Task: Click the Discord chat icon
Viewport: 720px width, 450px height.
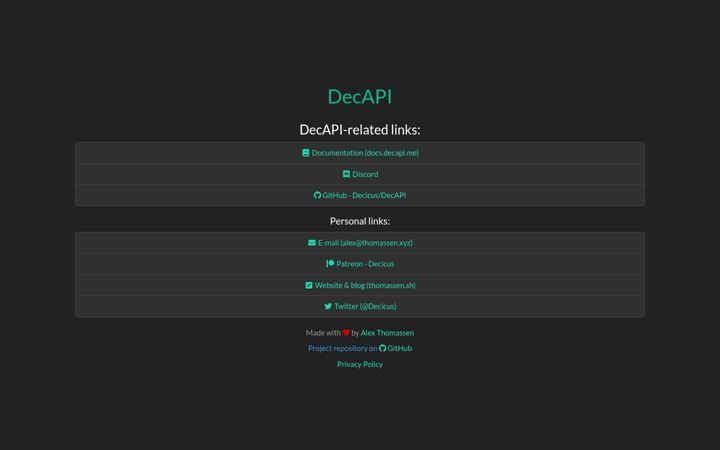Action: [346, 174]
